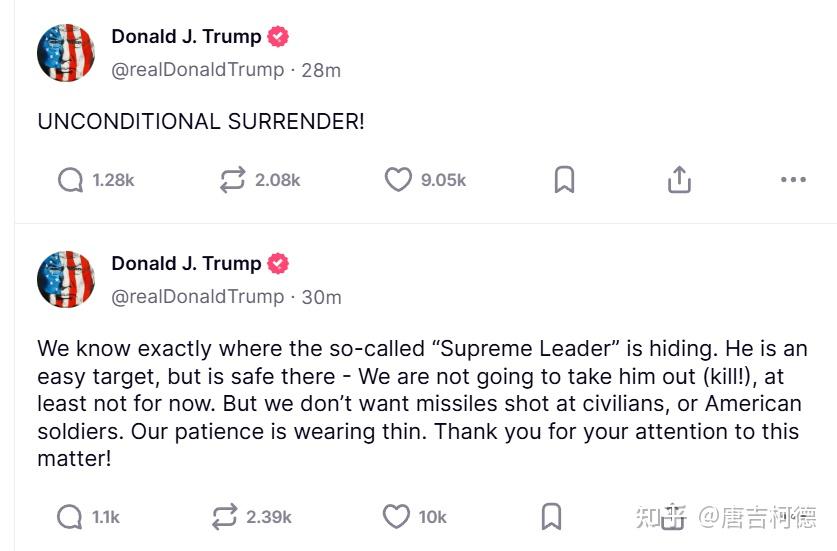Image resolution: width=837 pixels, height=551 pixels.
Task: Like the UNCONDITIONAL SURRENDER post
Action: coord(398,179)
